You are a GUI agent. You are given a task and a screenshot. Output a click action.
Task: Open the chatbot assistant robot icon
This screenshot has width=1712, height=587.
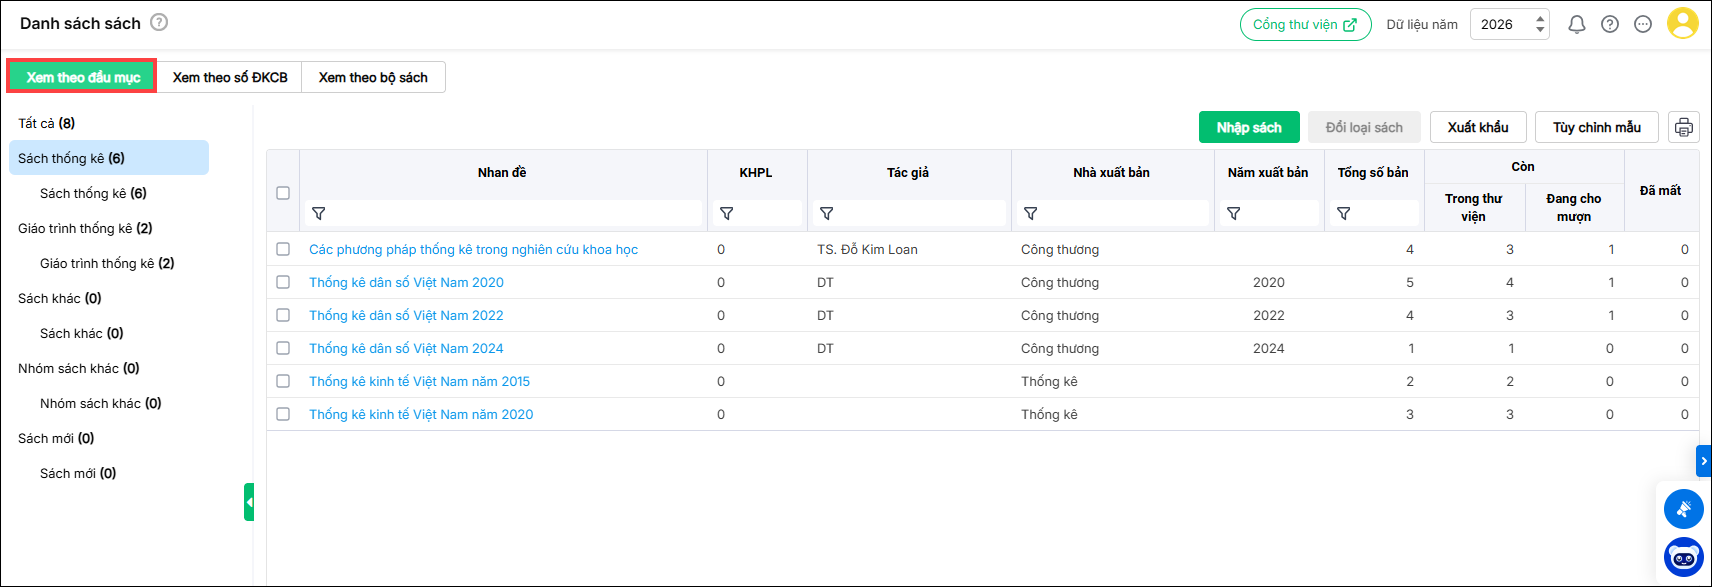coord(1684,557)
